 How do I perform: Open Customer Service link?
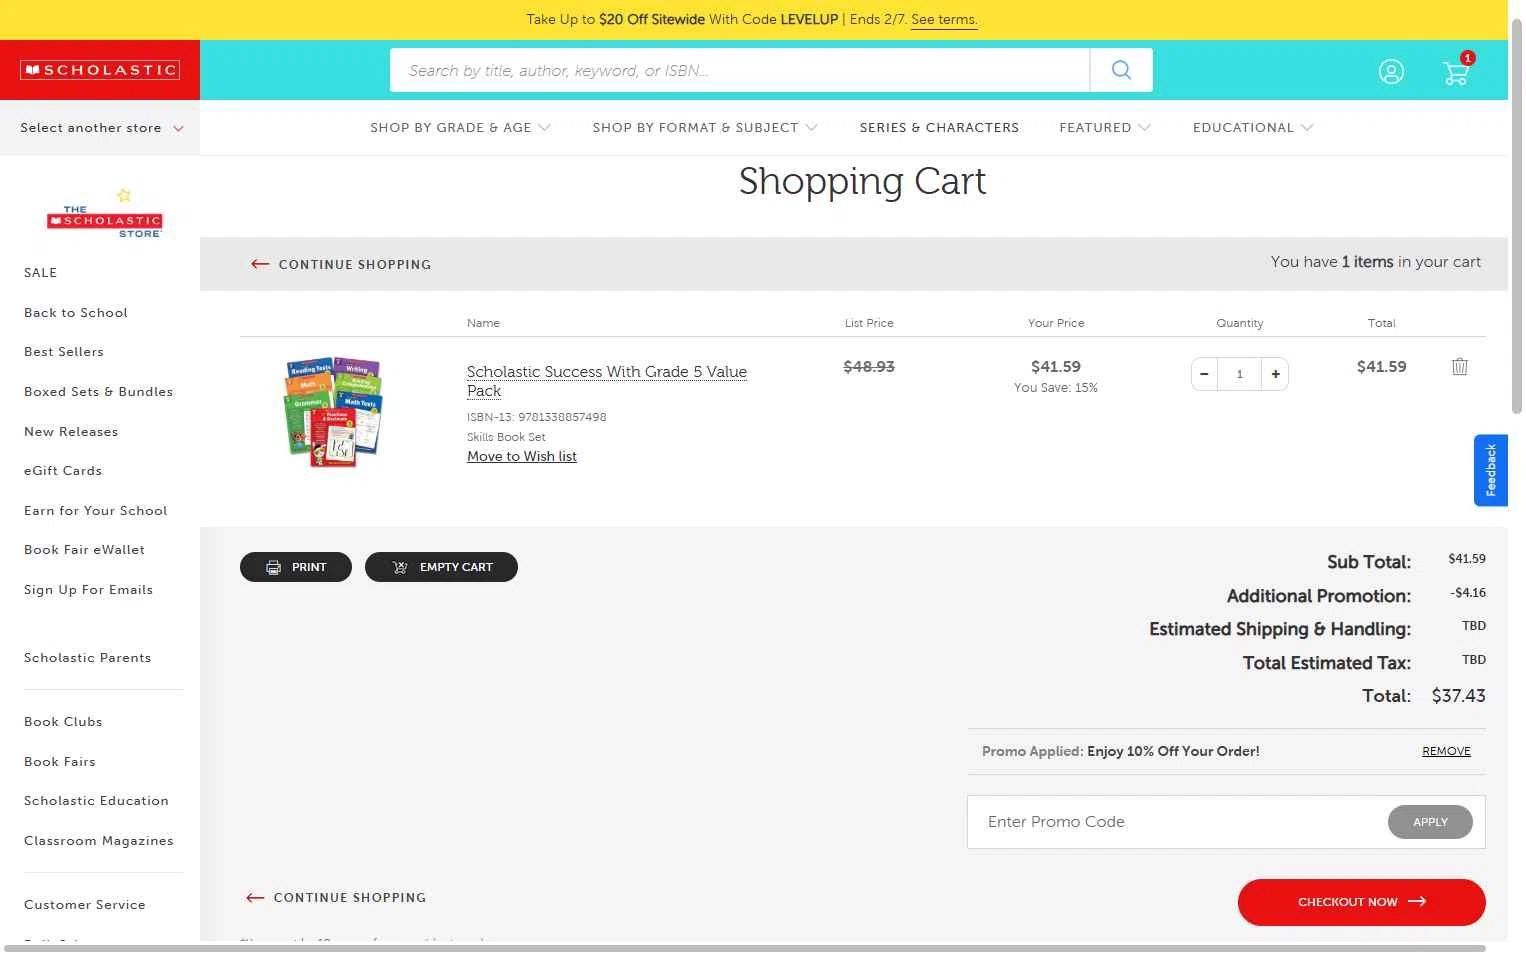(x=85, y=905)
